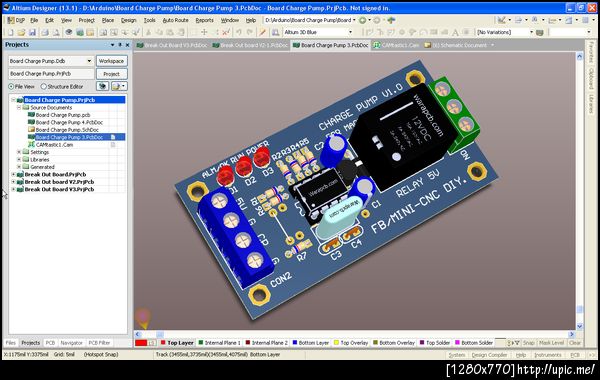Open the Projects panel options dropdown arrow

pyautogui.click(x=112, y=45)
